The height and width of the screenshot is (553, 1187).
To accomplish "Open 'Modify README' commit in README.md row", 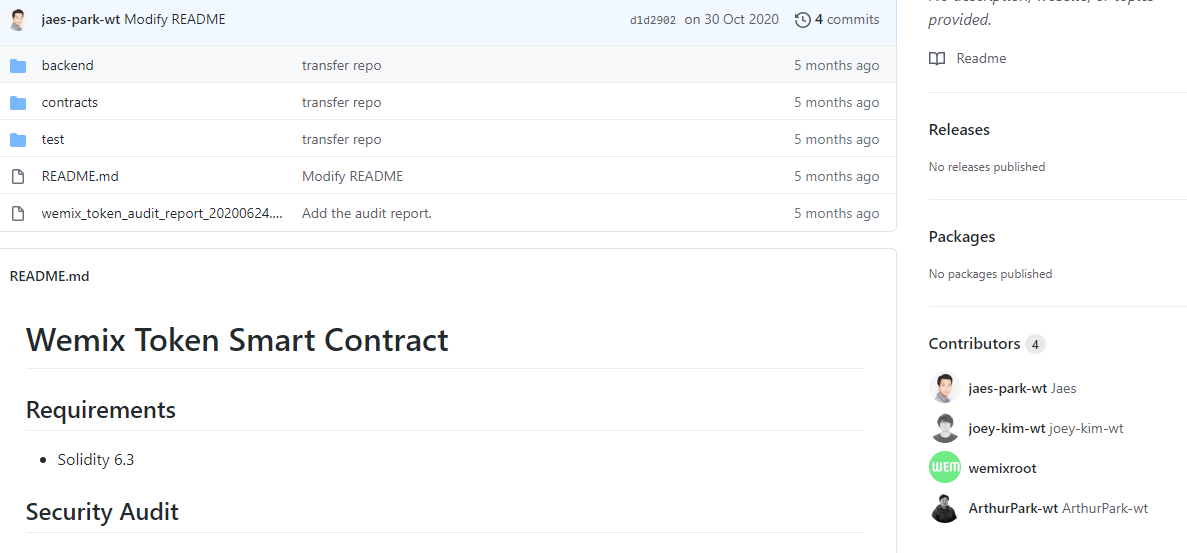I will tap(353, 177).
